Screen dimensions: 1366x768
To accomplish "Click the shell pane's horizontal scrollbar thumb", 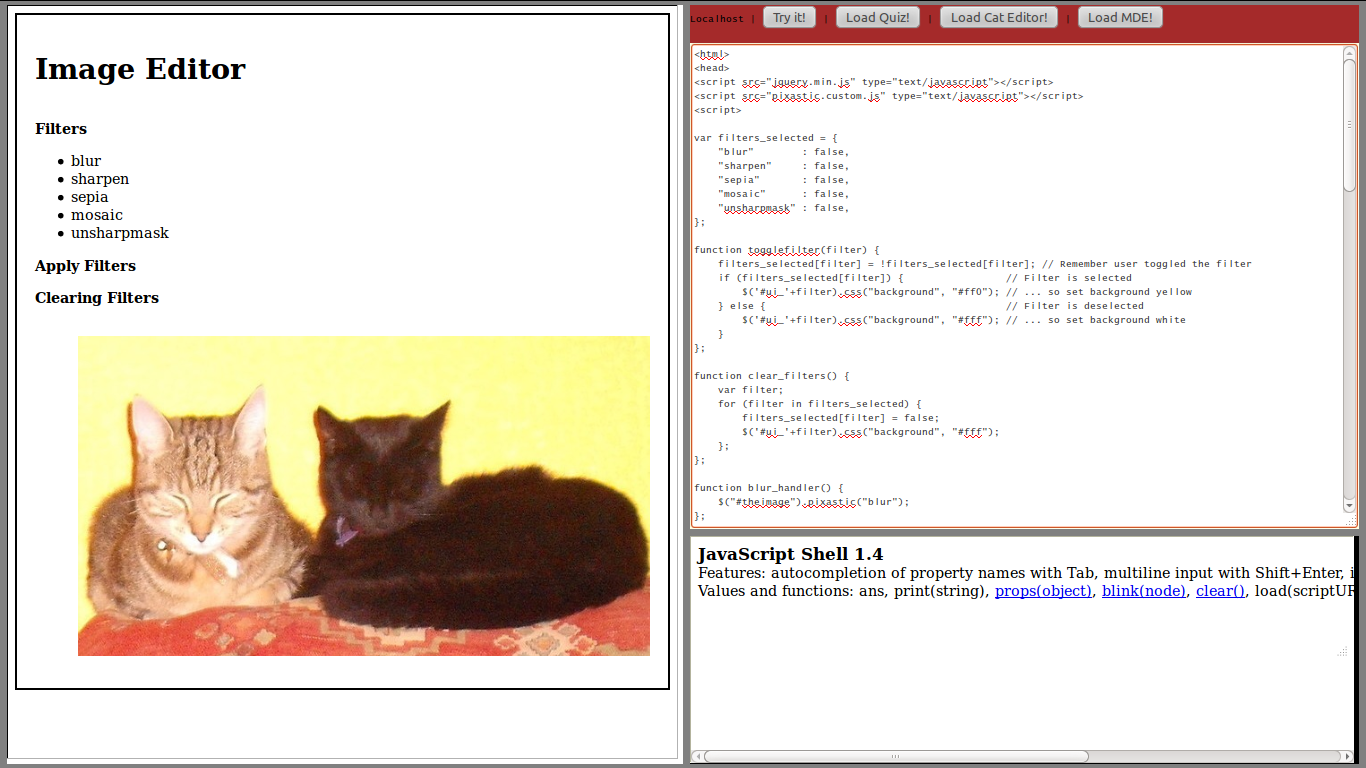I will tap(896, 756).
